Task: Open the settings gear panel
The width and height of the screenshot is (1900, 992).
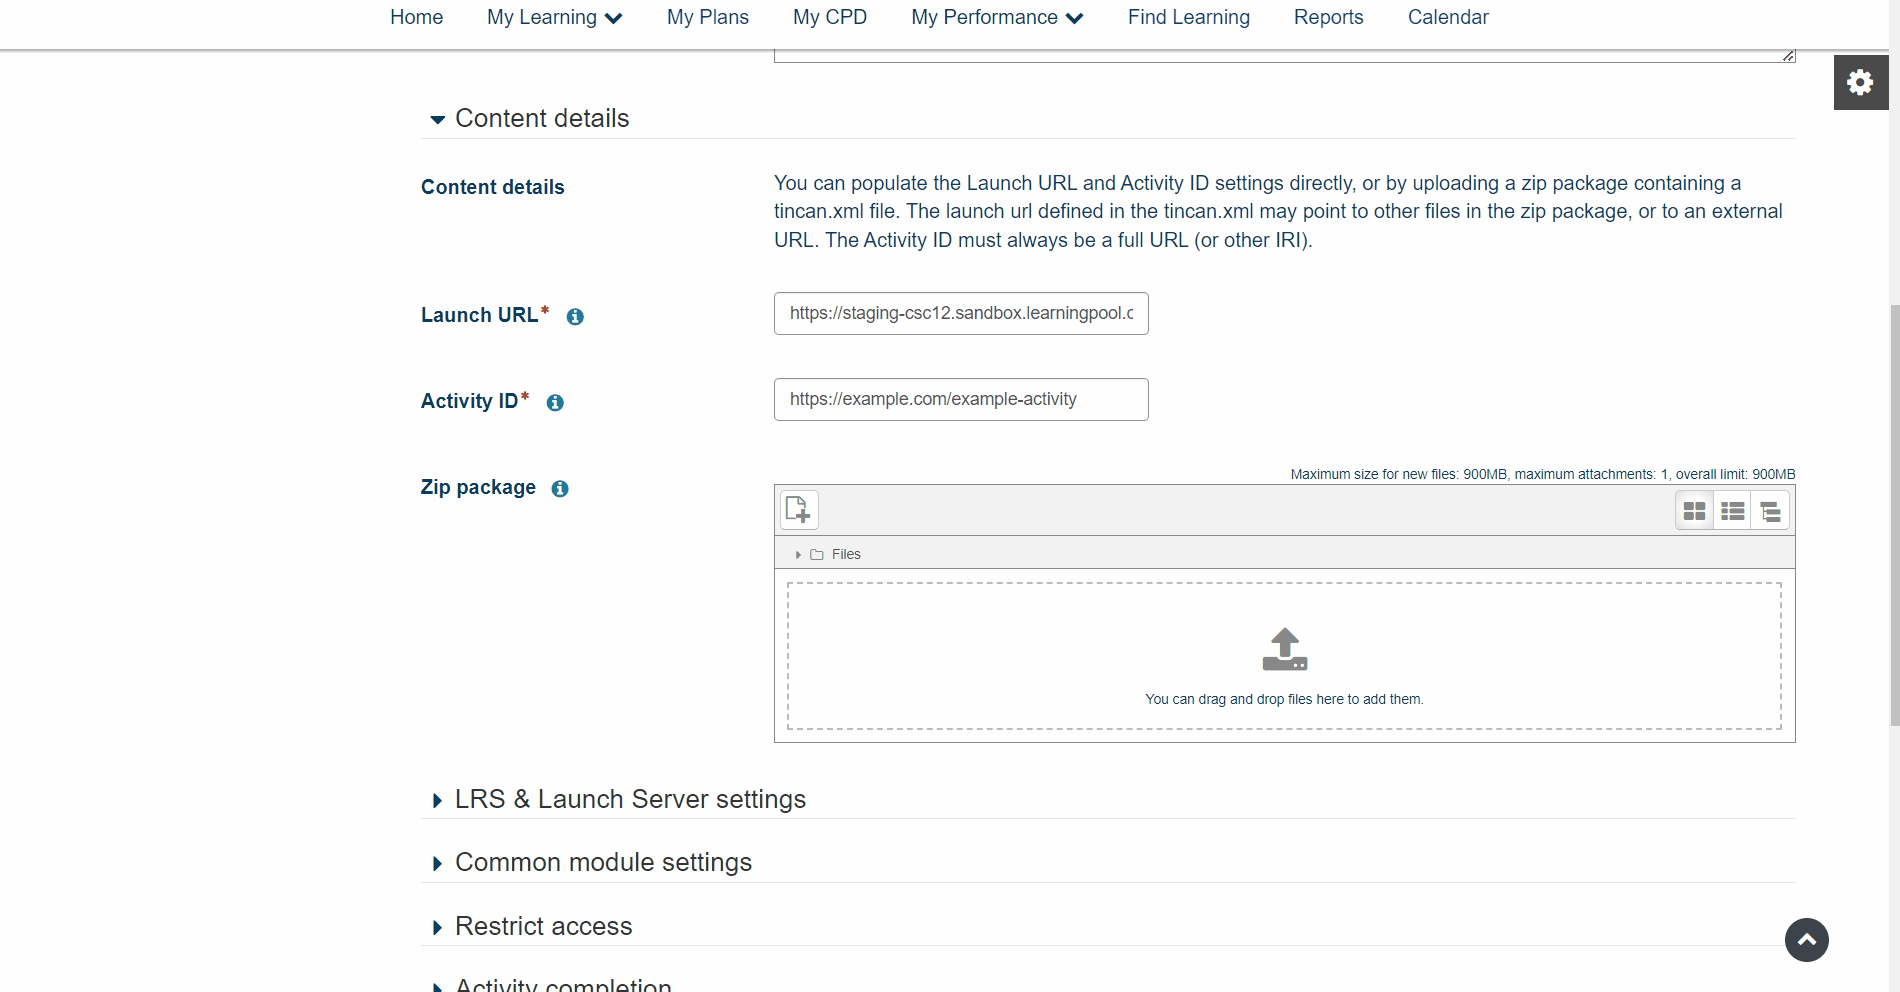Action: pos(1860,82)
